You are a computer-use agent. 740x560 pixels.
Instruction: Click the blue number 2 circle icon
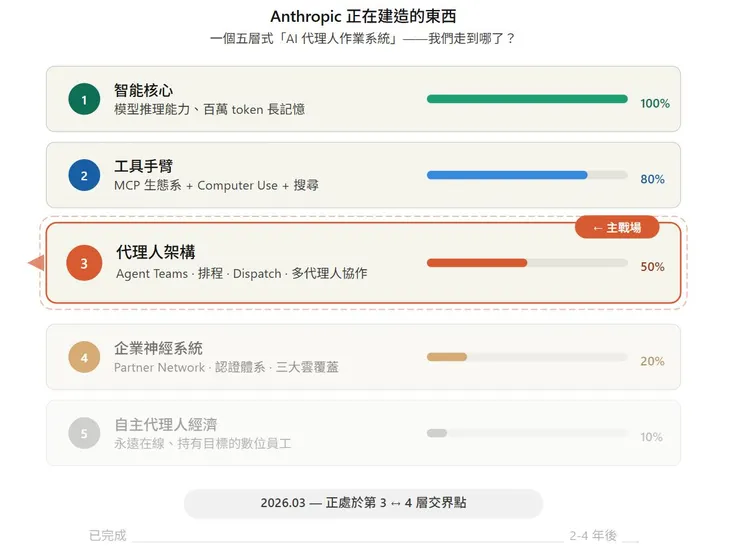pyautogui.click(x=84, y=176)
